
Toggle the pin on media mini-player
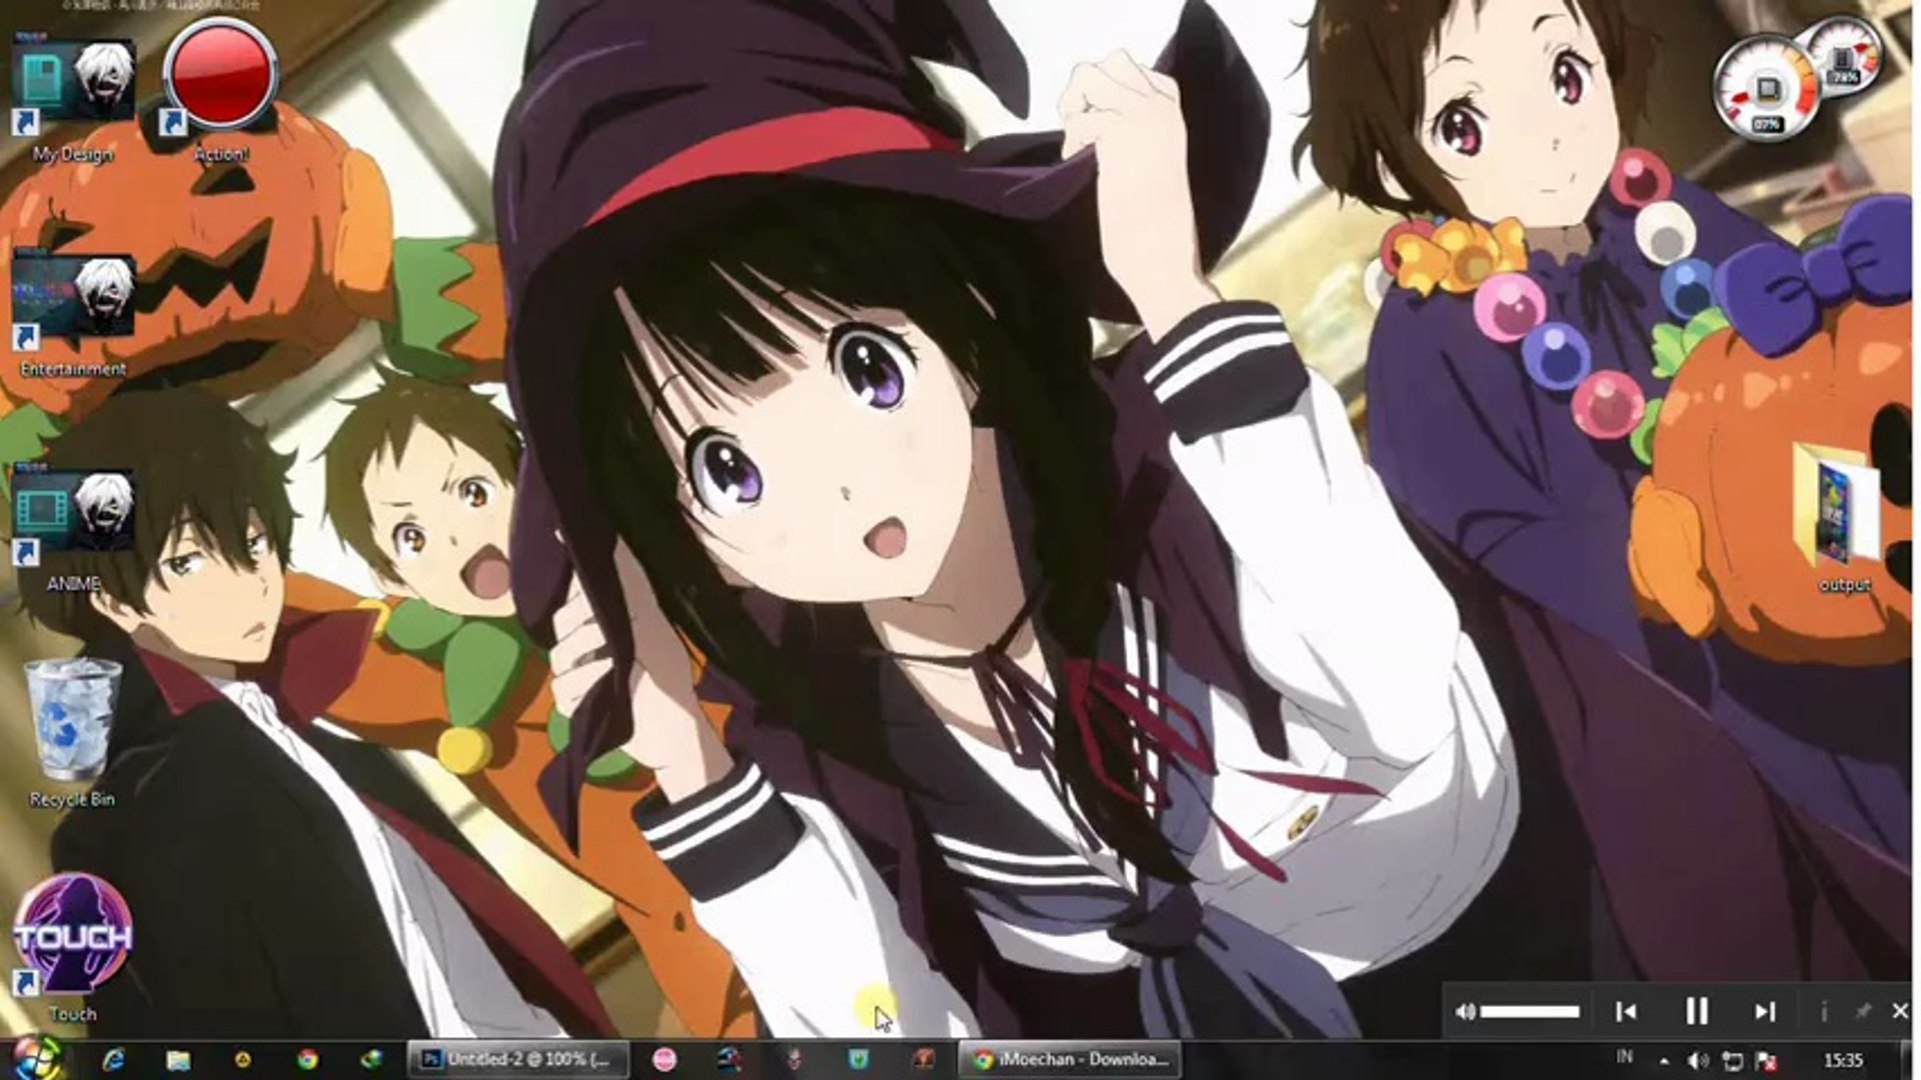[1862, 1011]
